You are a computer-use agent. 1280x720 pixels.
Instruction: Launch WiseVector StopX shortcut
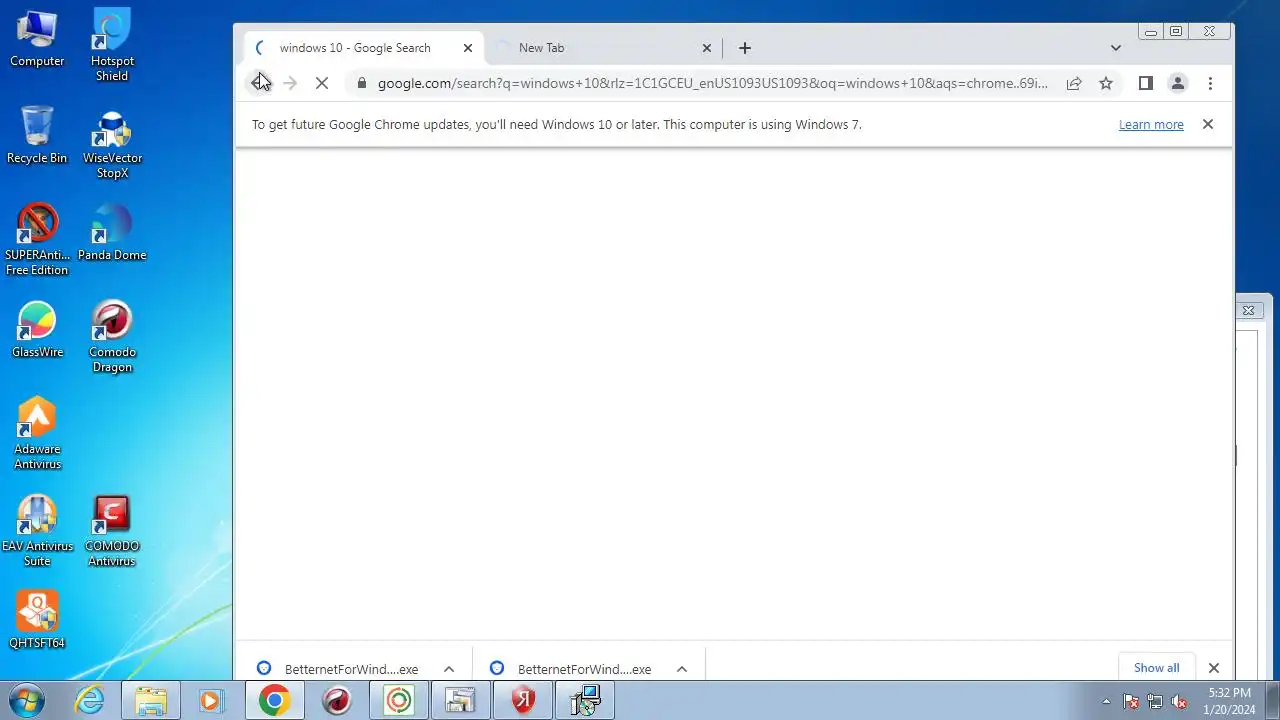(x=112, y=142)
